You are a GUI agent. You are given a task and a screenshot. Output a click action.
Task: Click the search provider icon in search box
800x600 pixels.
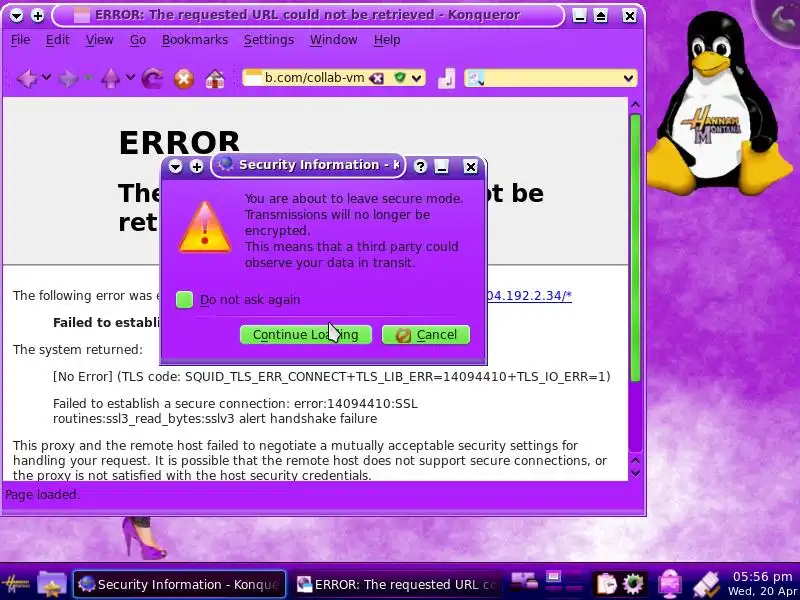coord(476,78)
